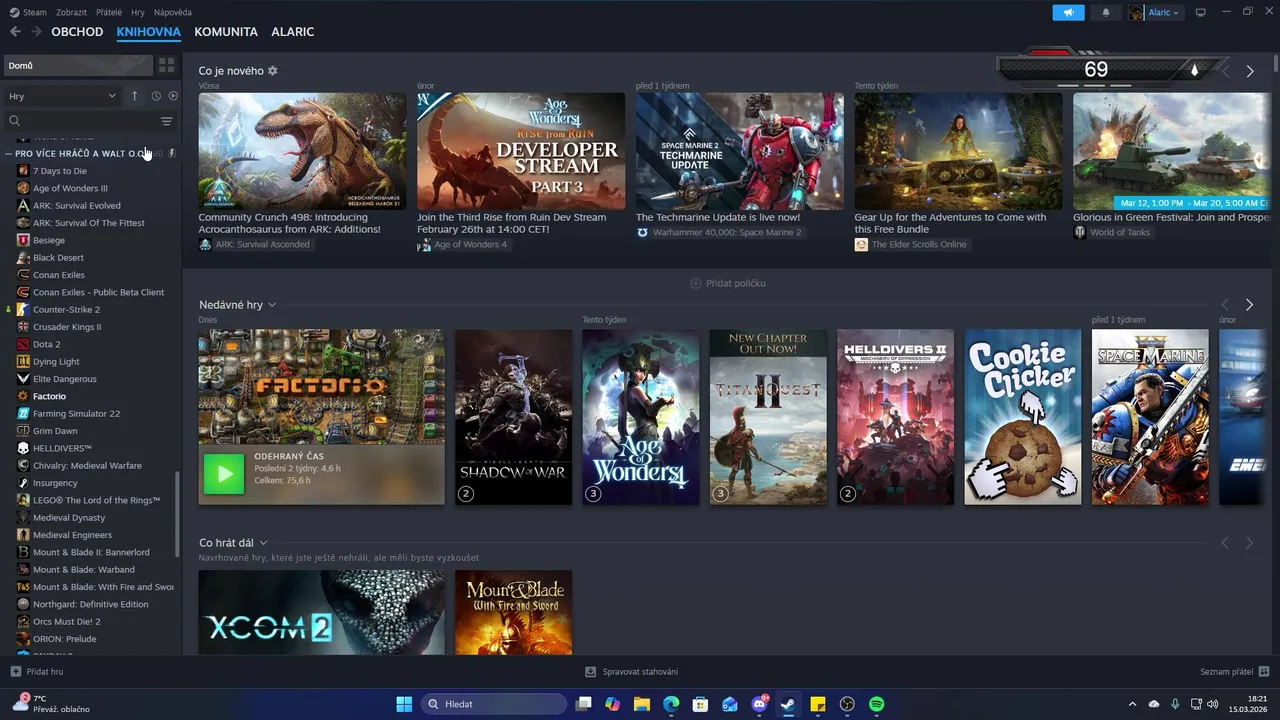Select Grim Dawn in the library list
The height and width of the screenshot is (720, 1280).
click(55, 431)
